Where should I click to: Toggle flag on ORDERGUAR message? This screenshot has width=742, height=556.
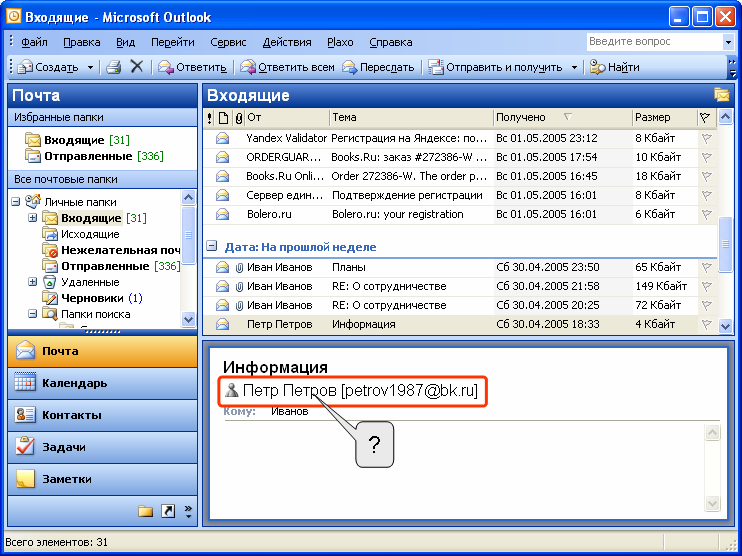707,158
